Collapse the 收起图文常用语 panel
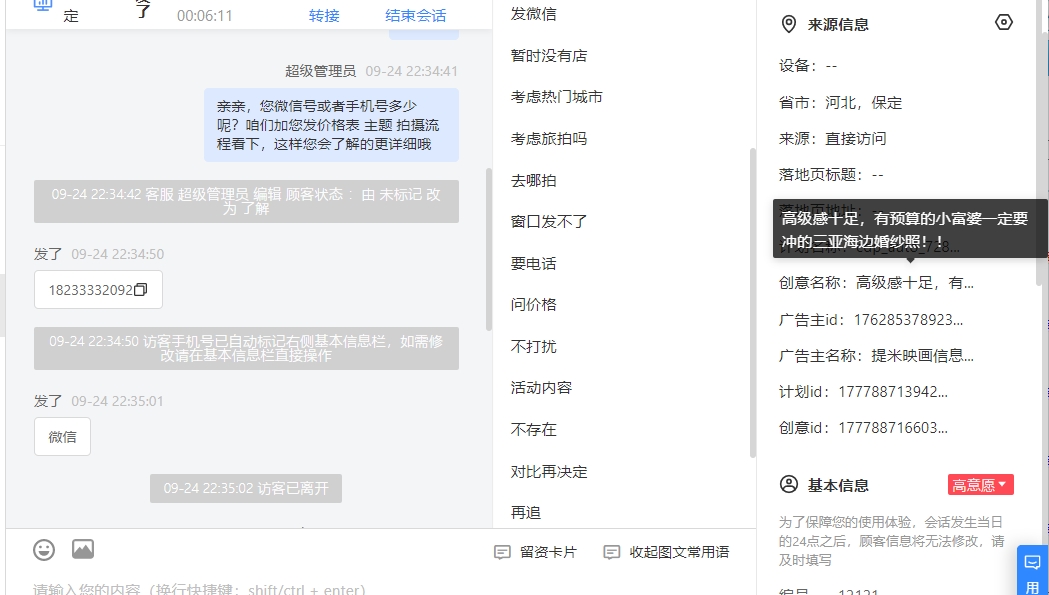 click(x=666, y=552)
